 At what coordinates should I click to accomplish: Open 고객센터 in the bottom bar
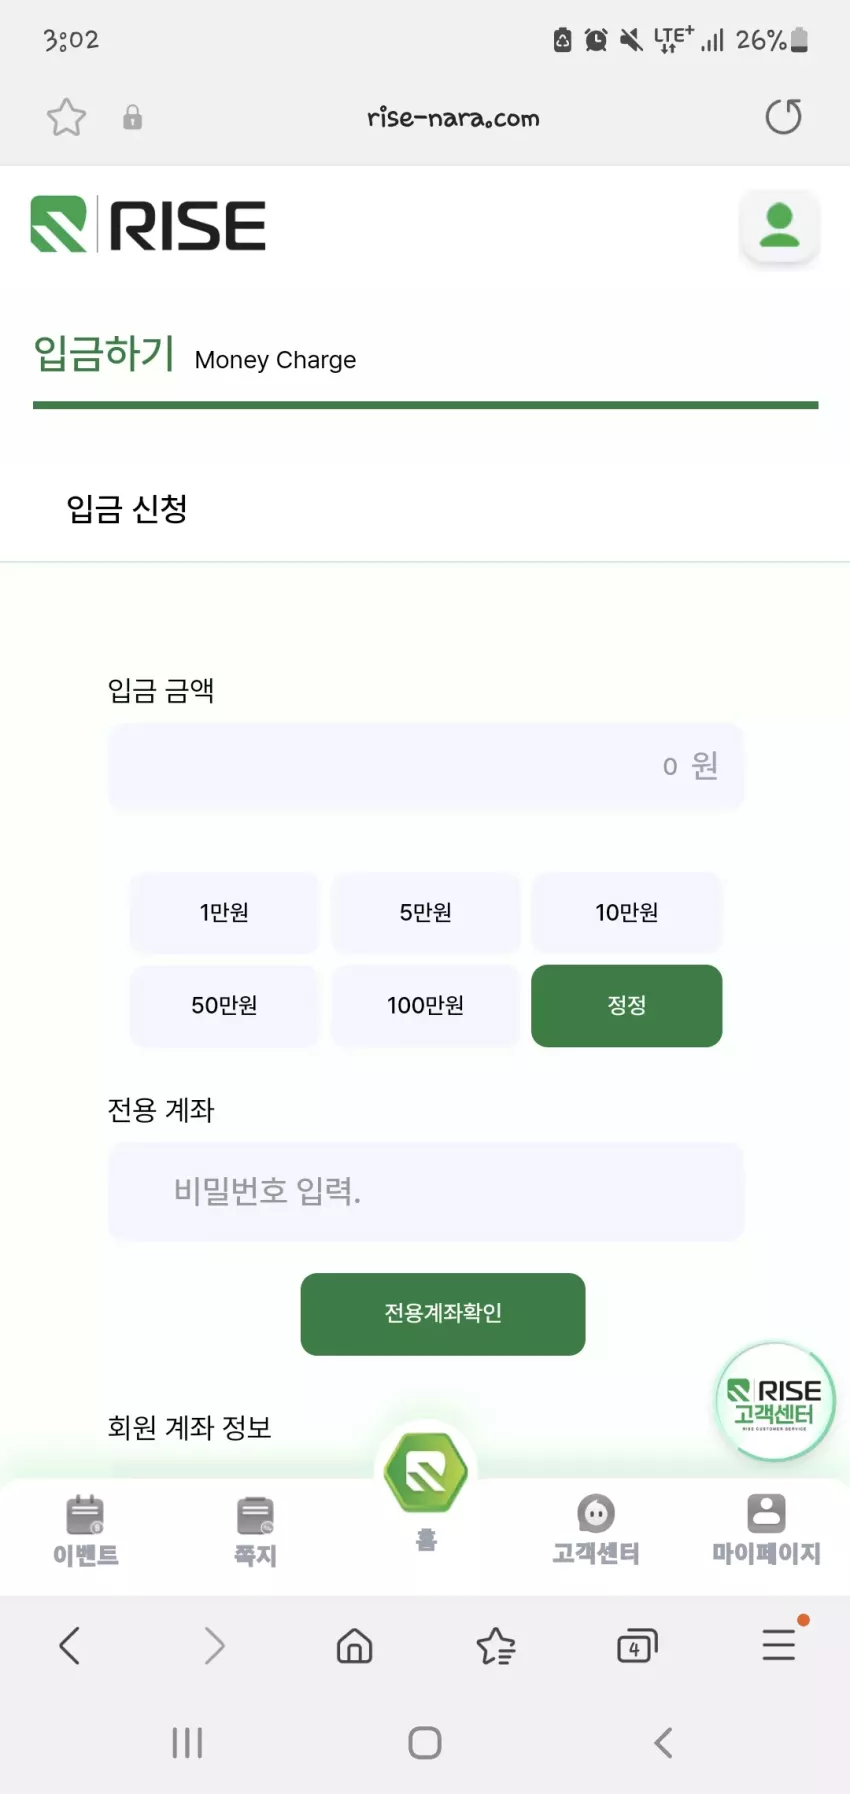596,1530
